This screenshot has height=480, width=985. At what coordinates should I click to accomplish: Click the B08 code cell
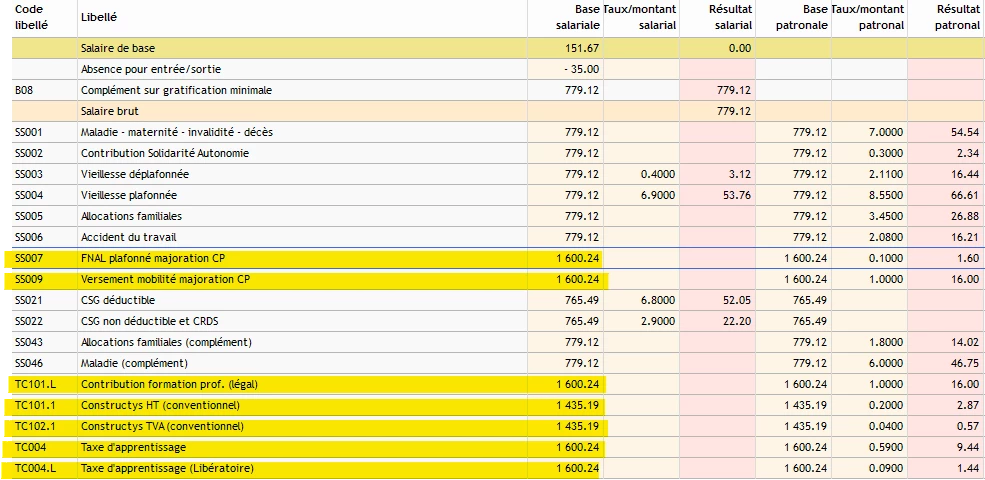tap(25, 90)
